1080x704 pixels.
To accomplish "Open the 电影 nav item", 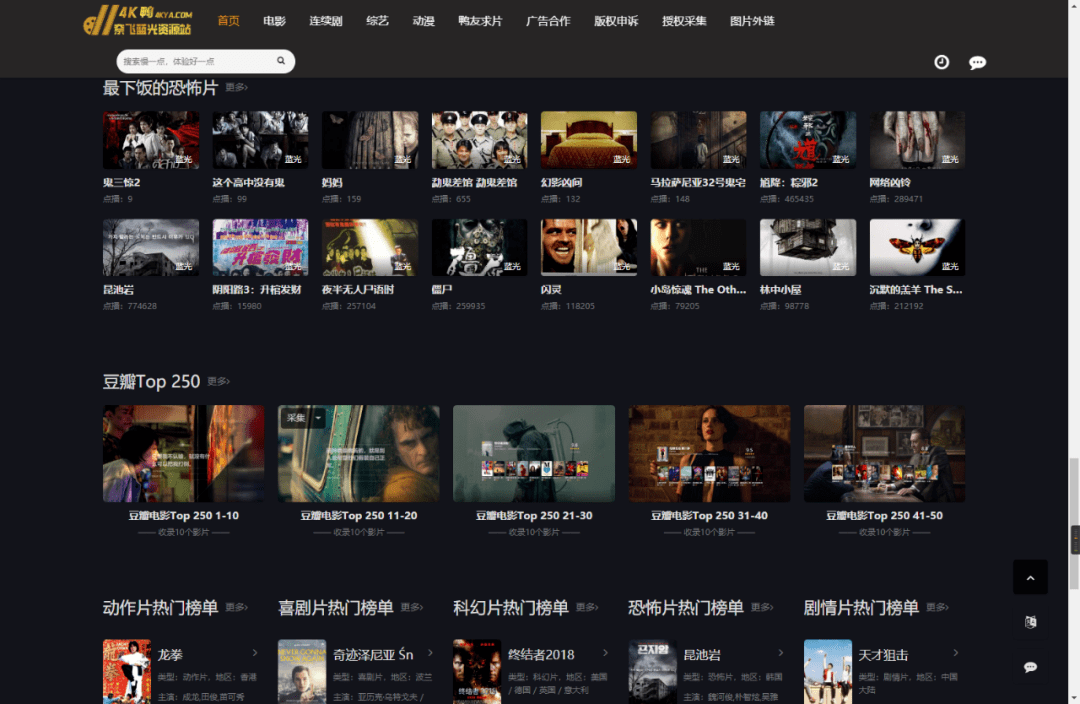I will pos(274,21).
